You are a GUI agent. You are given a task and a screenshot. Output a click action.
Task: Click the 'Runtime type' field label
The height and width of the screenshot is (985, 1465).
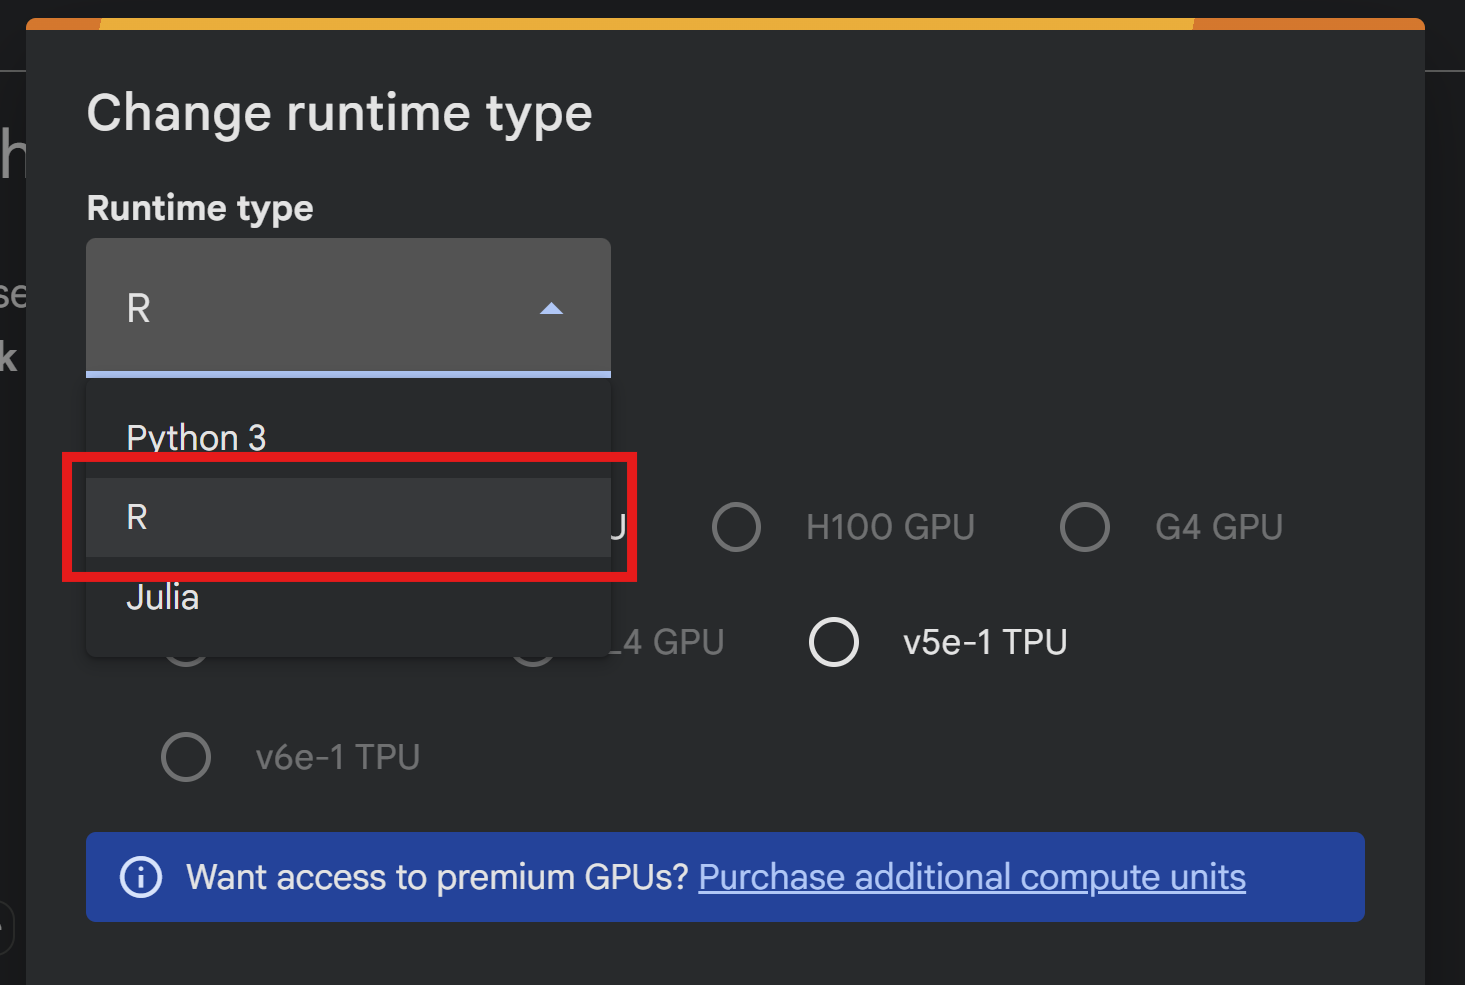[200, 208]
